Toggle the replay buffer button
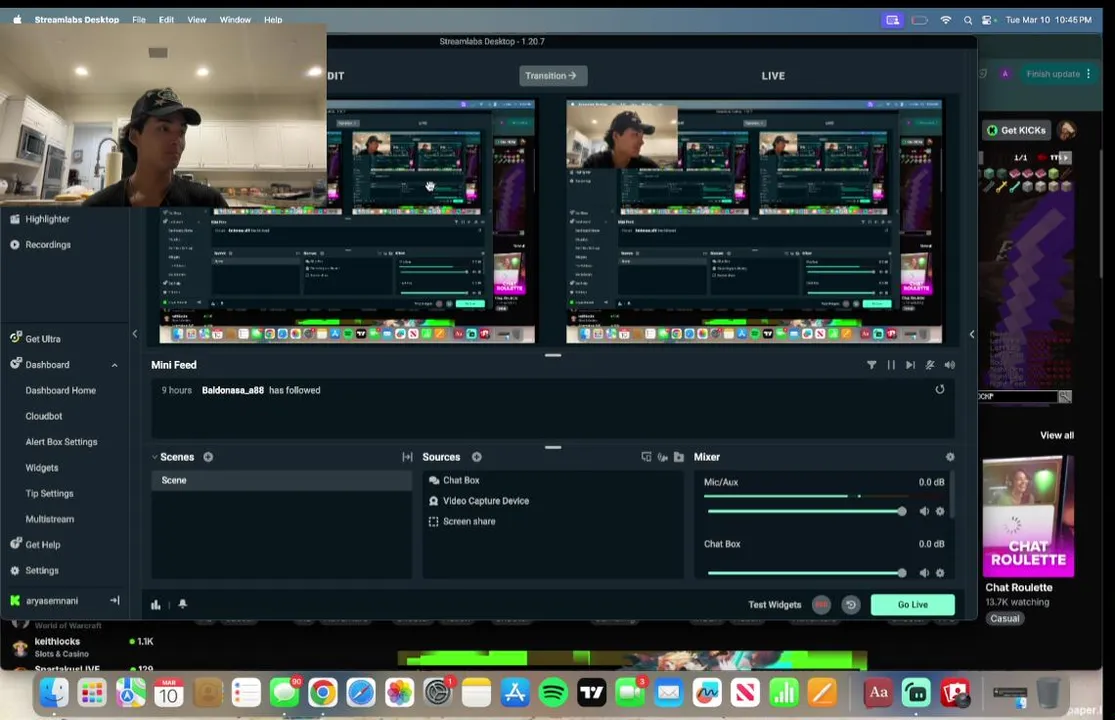 coord(850,605)
